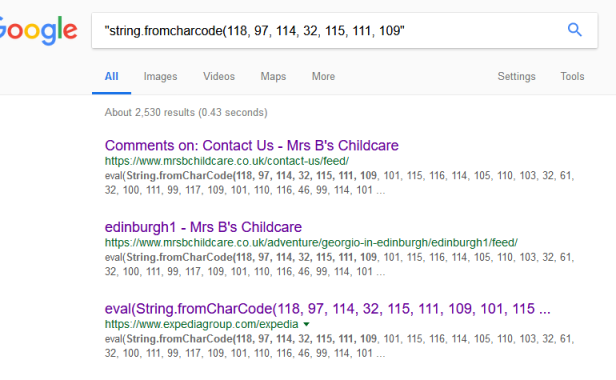The image size is (616, 380).
Task: Click the www.expediagroup.com/expedia URL
Action: (x=202, y=325)
